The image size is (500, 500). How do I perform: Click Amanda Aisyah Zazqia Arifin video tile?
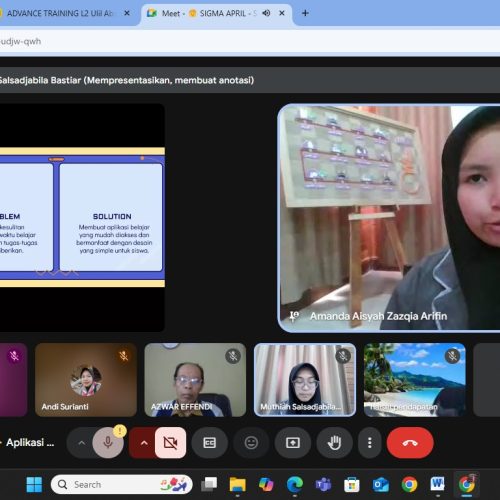(389, 218)
